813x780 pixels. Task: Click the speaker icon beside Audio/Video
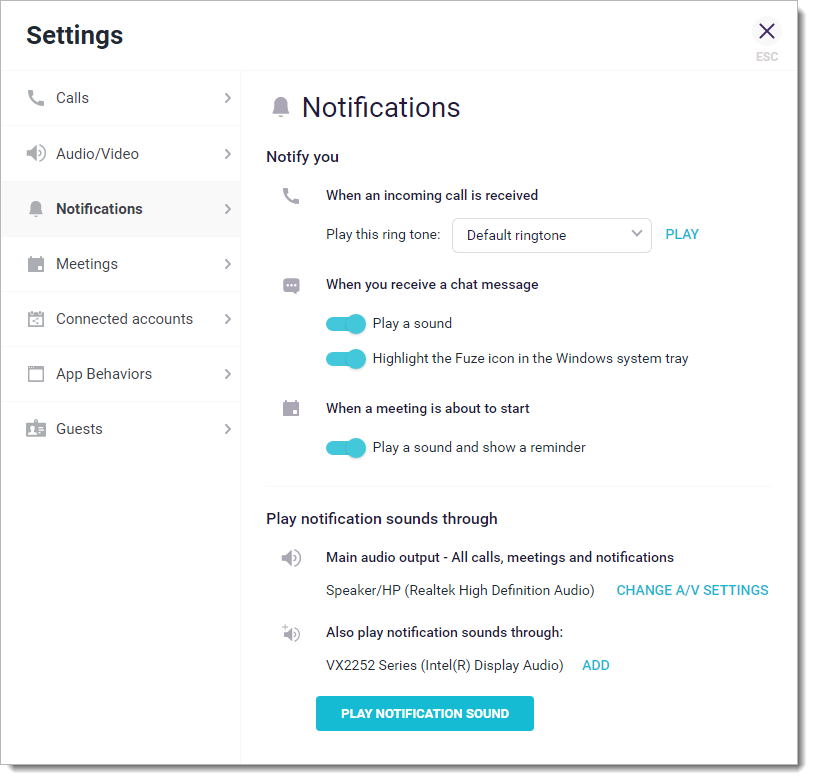point(36,154)
